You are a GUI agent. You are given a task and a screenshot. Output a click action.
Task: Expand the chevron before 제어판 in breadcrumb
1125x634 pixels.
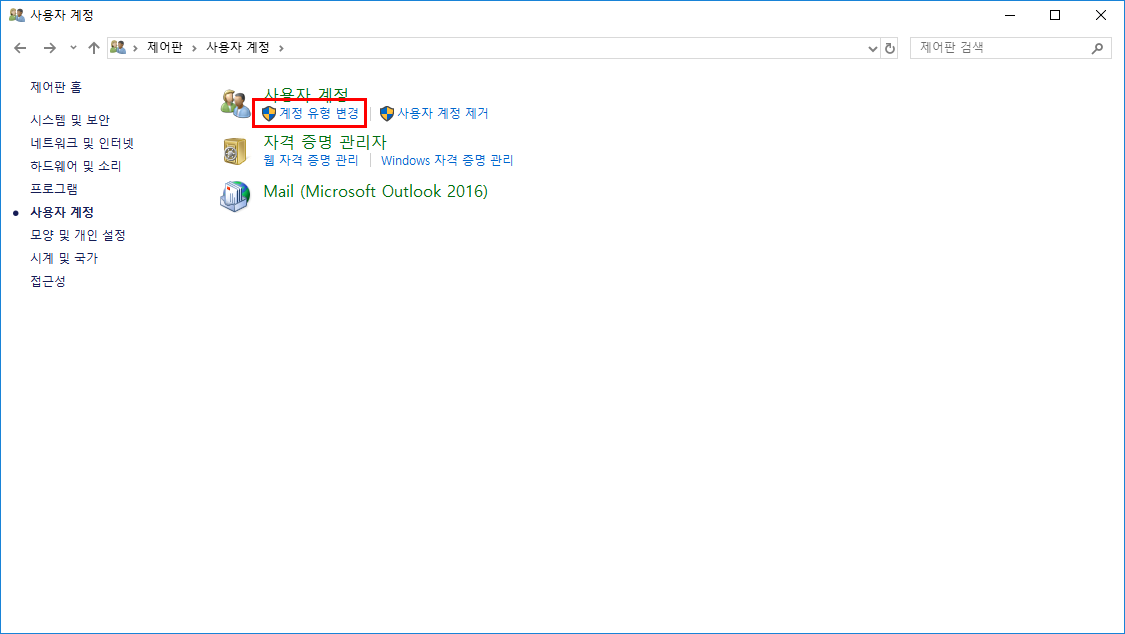(135, 48)
